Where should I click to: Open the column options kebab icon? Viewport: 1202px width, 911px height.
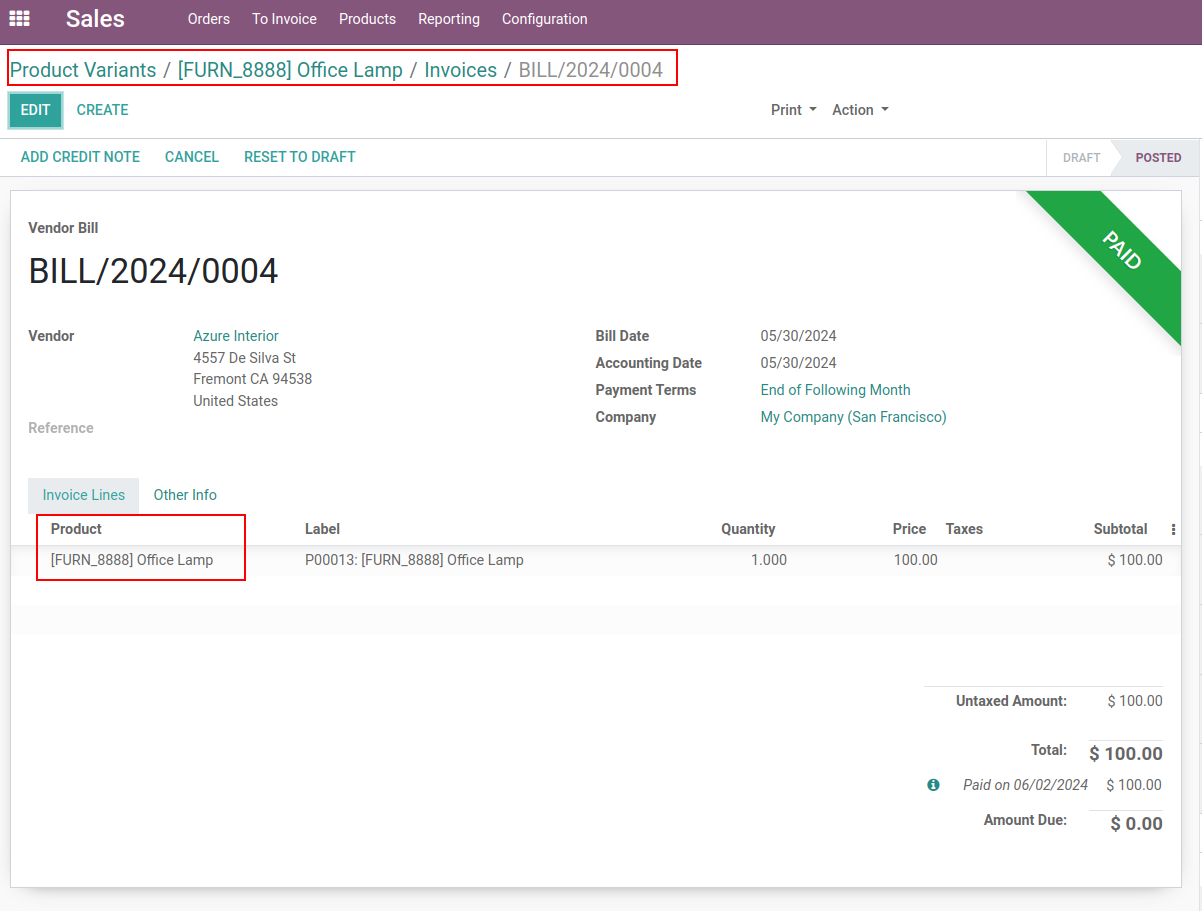coord(1173,530)
